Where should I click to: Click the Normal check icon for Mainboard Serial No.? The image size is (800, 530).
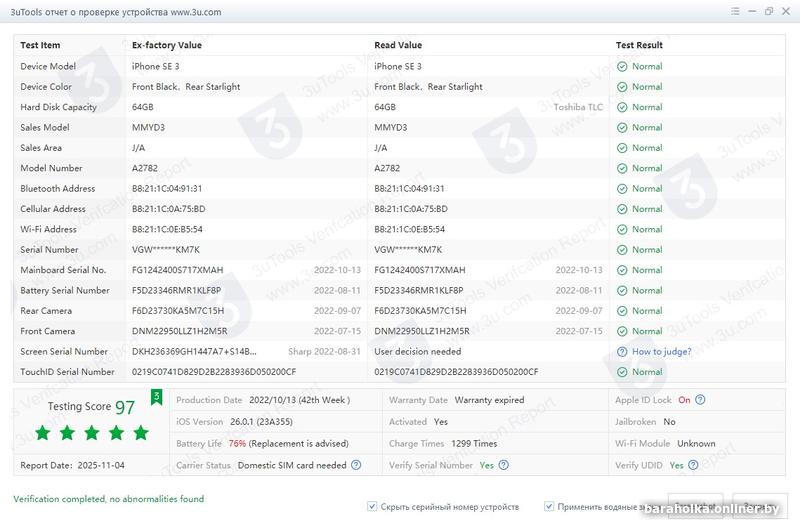point(622,270)
